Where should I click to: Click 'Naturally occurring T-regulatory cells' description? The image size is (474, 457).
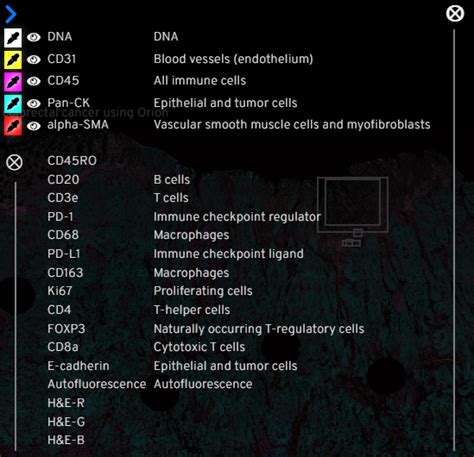coord(259,329)
